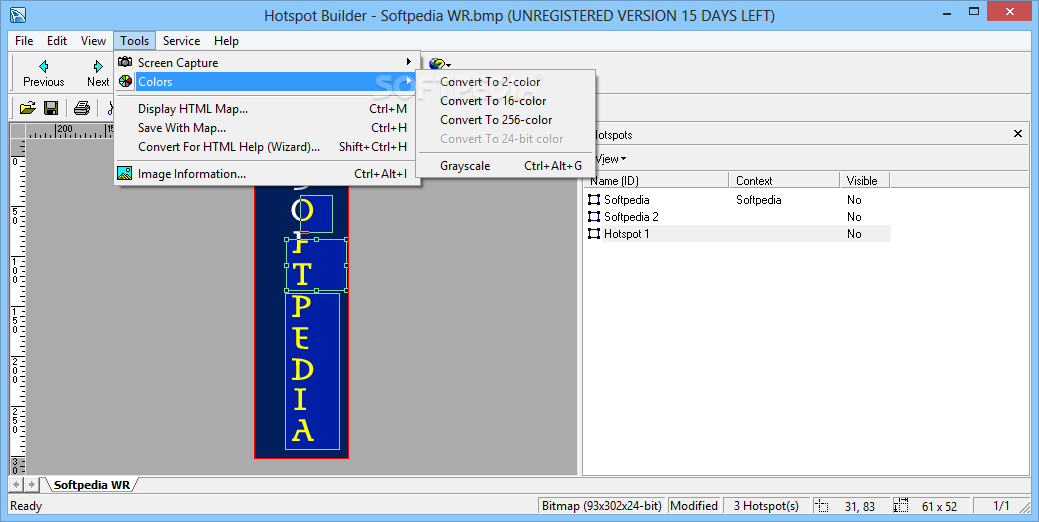Select the Hotspot 1 row
The width and height of the screenshot is (1039, 522).
pos(738,234)
